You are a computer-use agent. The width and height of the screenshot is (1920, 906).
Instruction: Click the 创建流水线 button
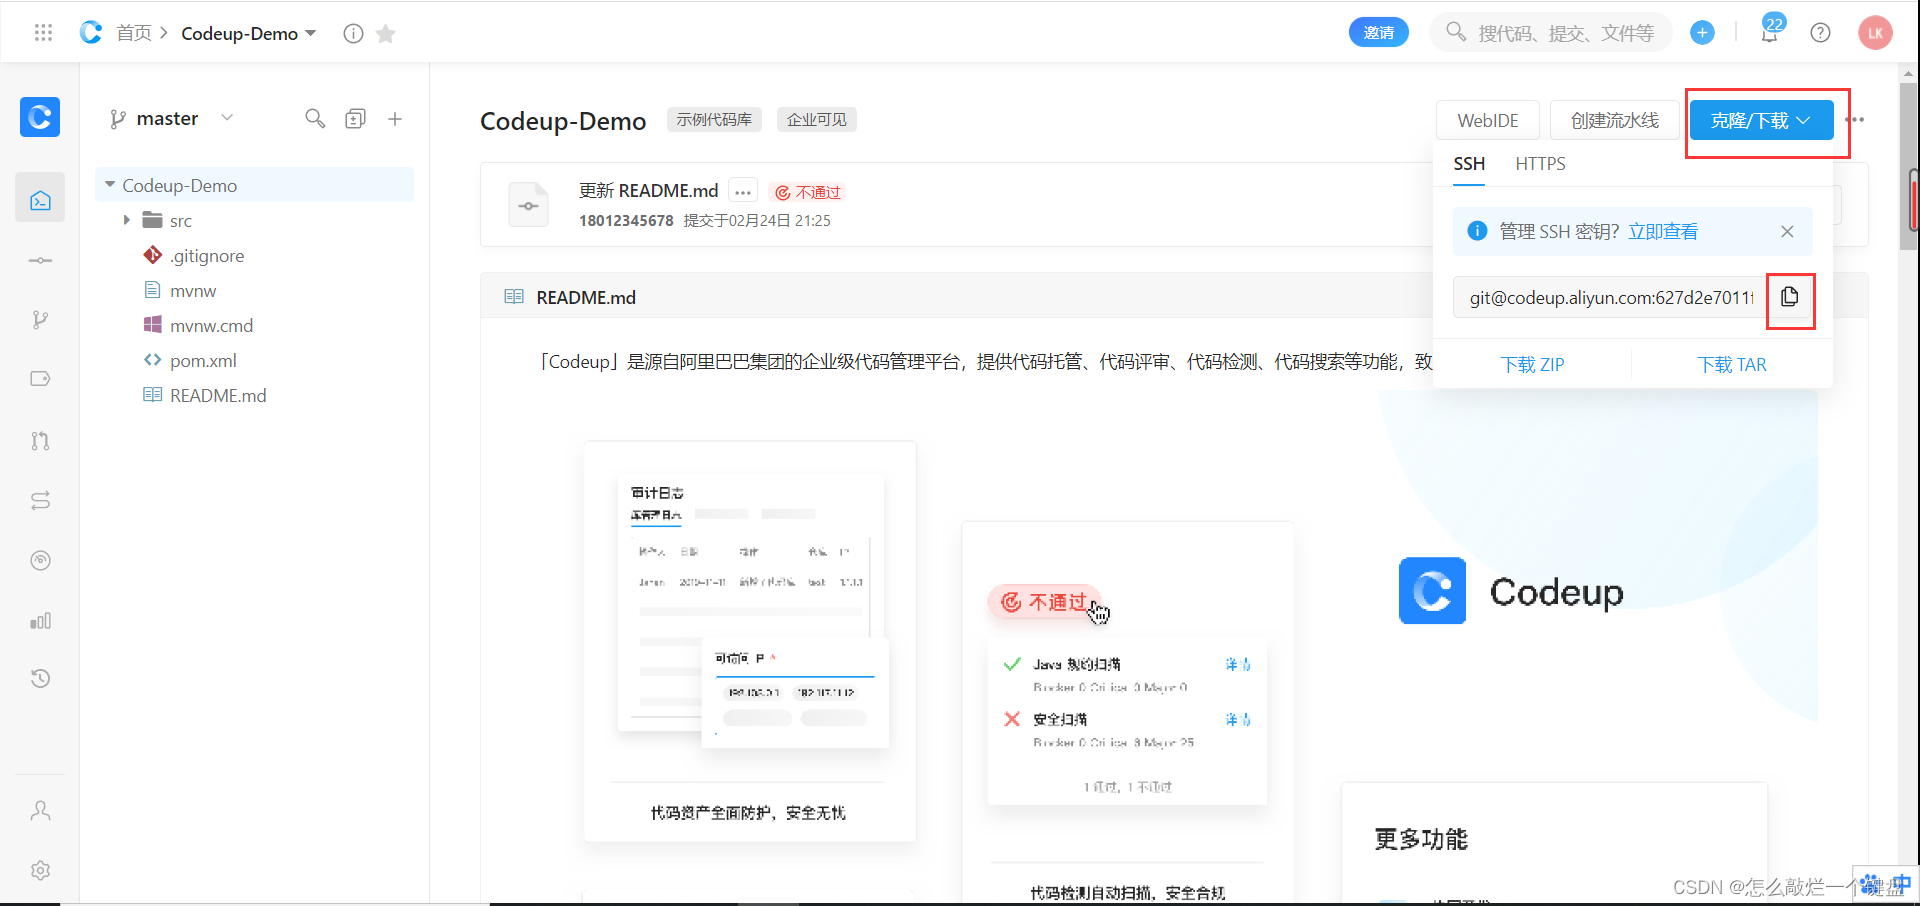click(1614, 120)
